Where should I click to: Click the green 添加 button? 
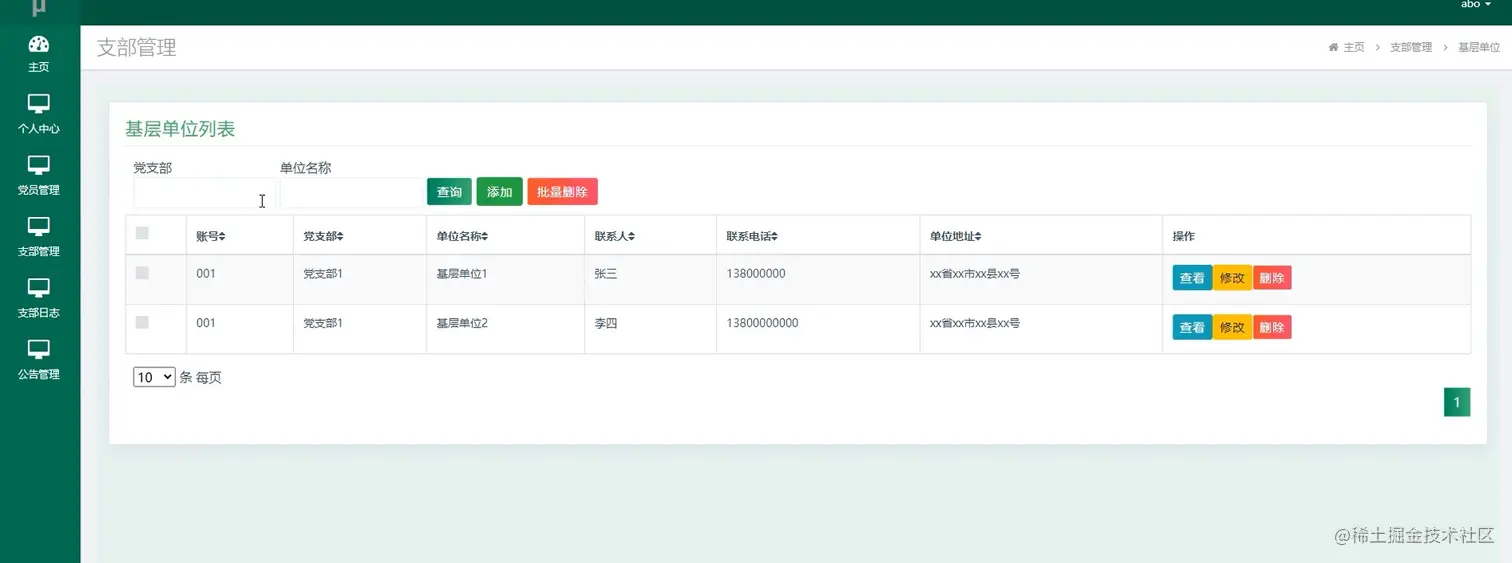click(x=500, y=192)
